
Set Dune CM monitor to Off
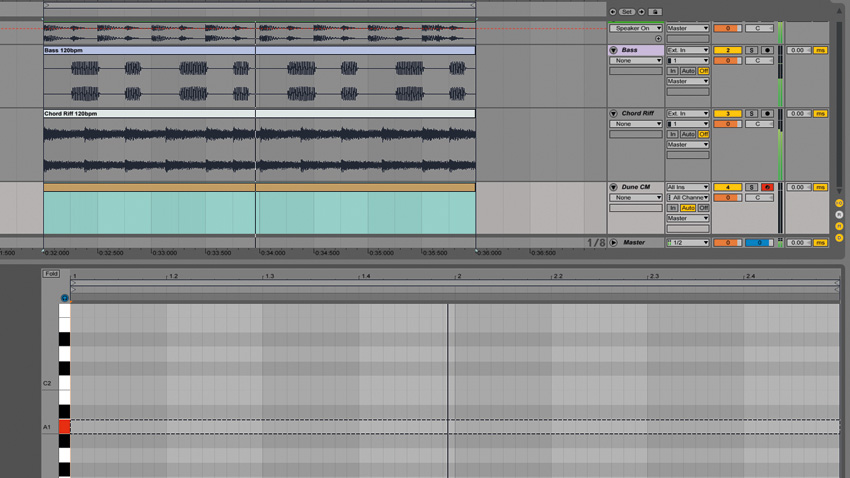(703, 208)
